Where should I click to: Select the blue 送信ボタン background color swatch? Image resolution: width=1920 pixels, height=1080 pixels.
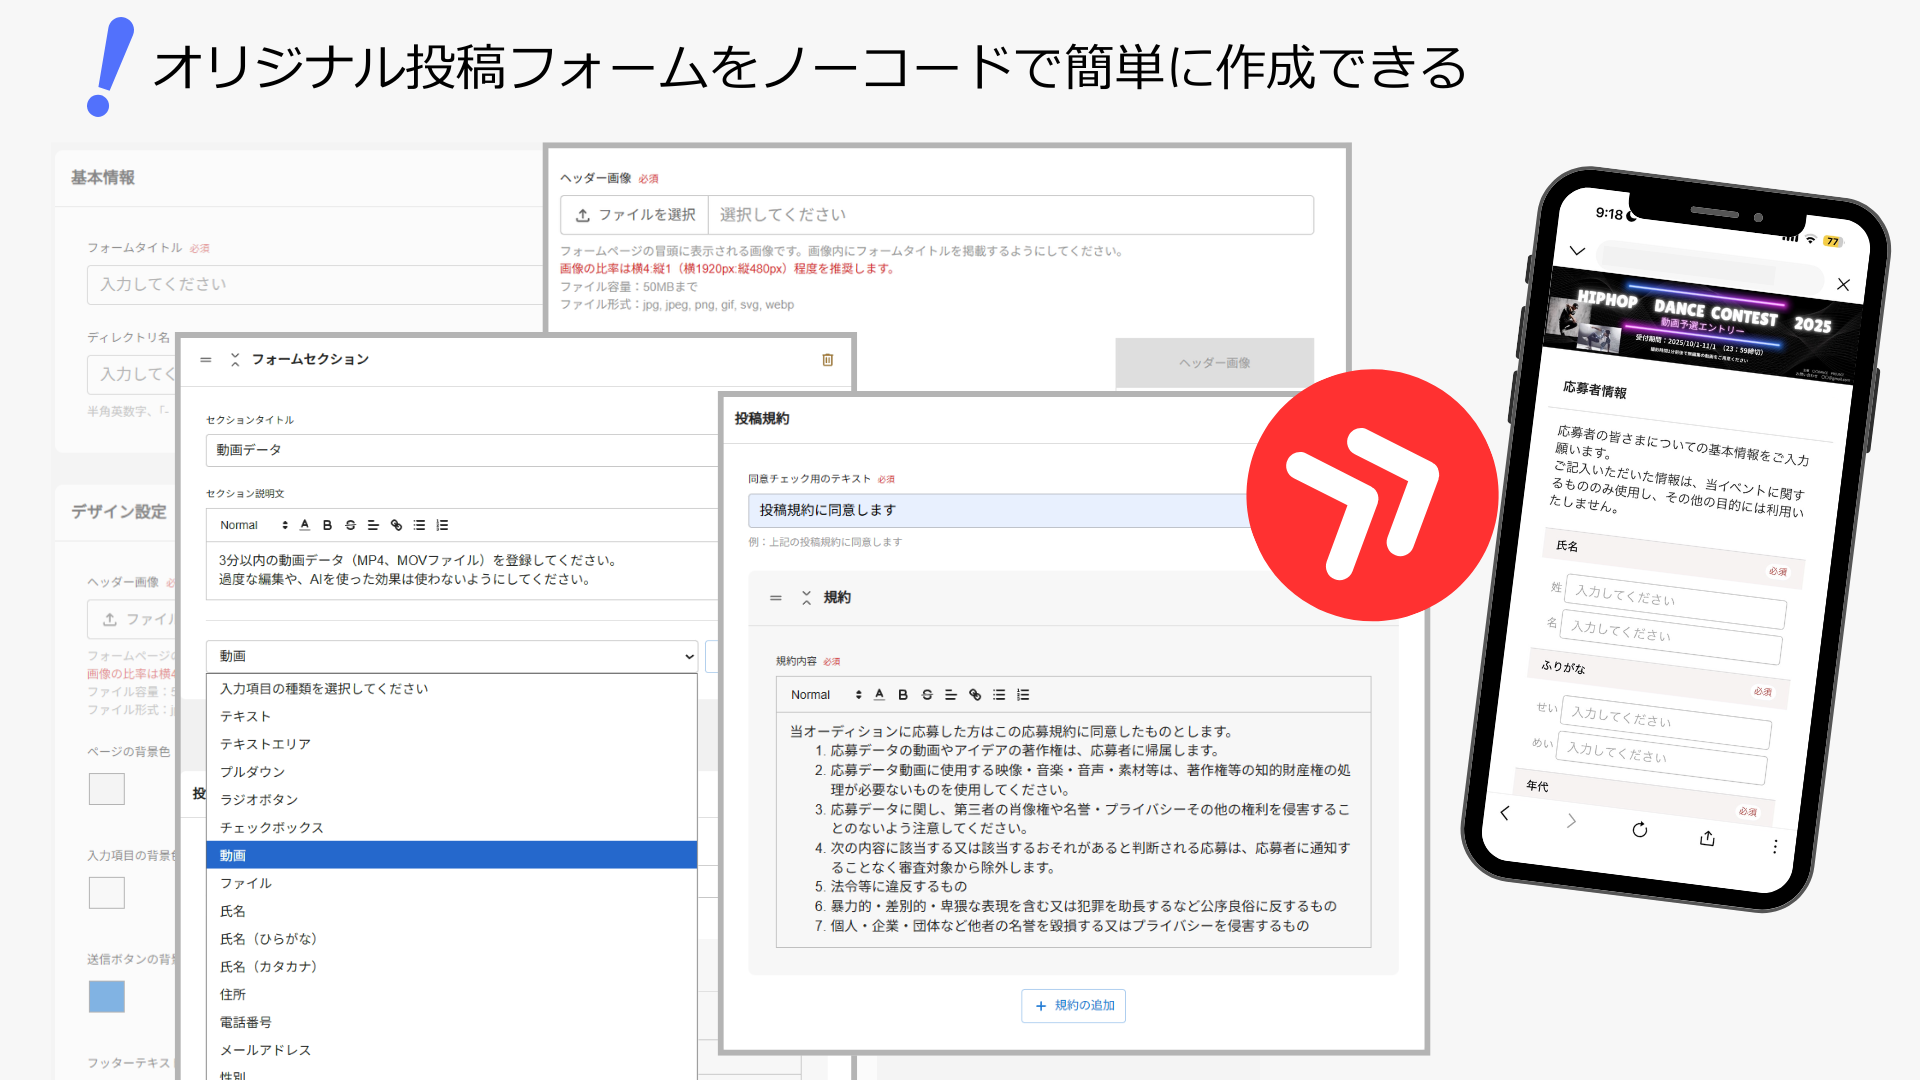coord(106,996)
